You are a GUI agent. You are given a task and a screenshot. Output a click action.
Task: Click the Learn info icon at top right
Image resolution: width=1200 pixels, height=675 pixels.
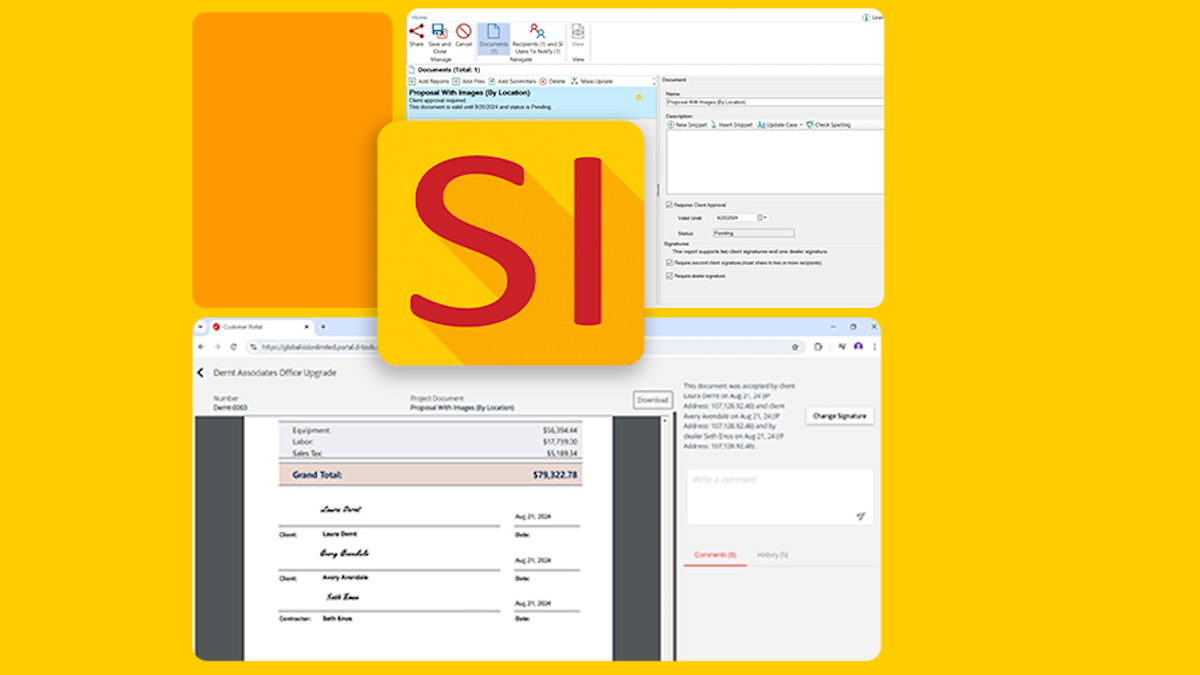865,16
